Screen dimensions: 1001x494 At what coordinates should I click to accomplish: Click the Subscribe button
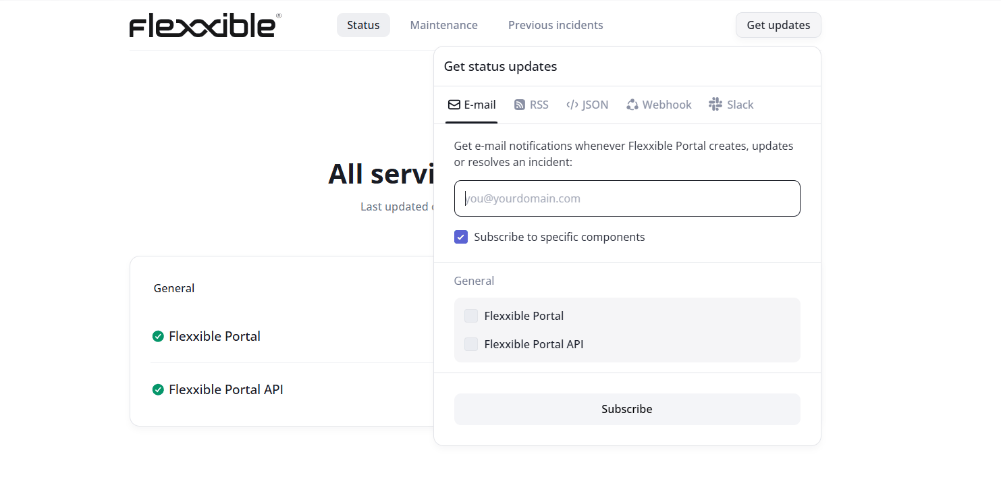pos(627,409)
